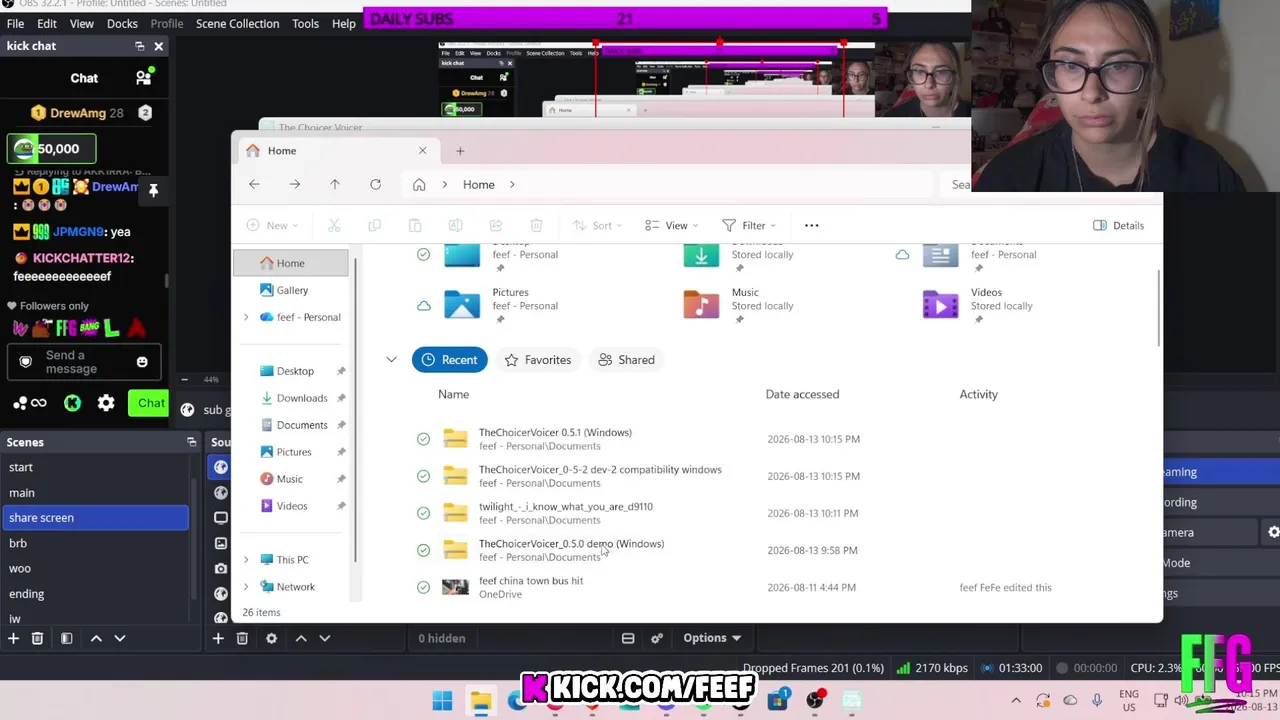This screenshot has width=1280, height=720.
Task: Open the See more ellipsis menu
Action: coord(812,225)
